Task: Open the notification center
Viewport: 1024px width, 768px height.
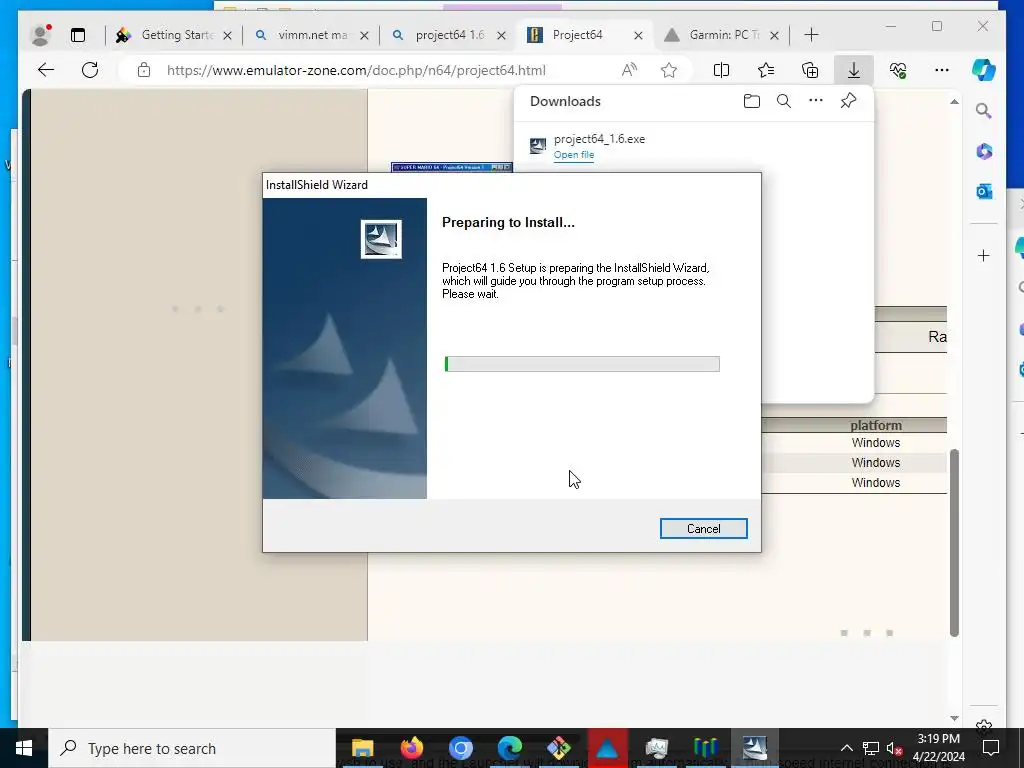Action: click(991, 748)
